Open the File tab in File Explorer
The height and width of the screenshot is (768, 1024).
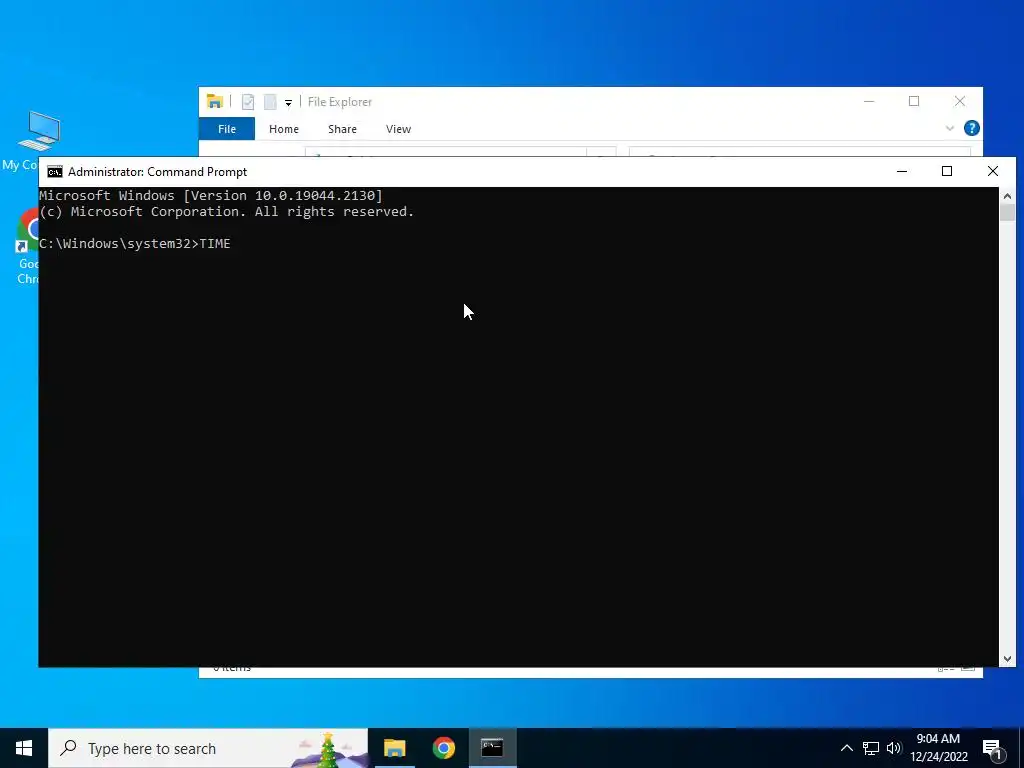227,129
